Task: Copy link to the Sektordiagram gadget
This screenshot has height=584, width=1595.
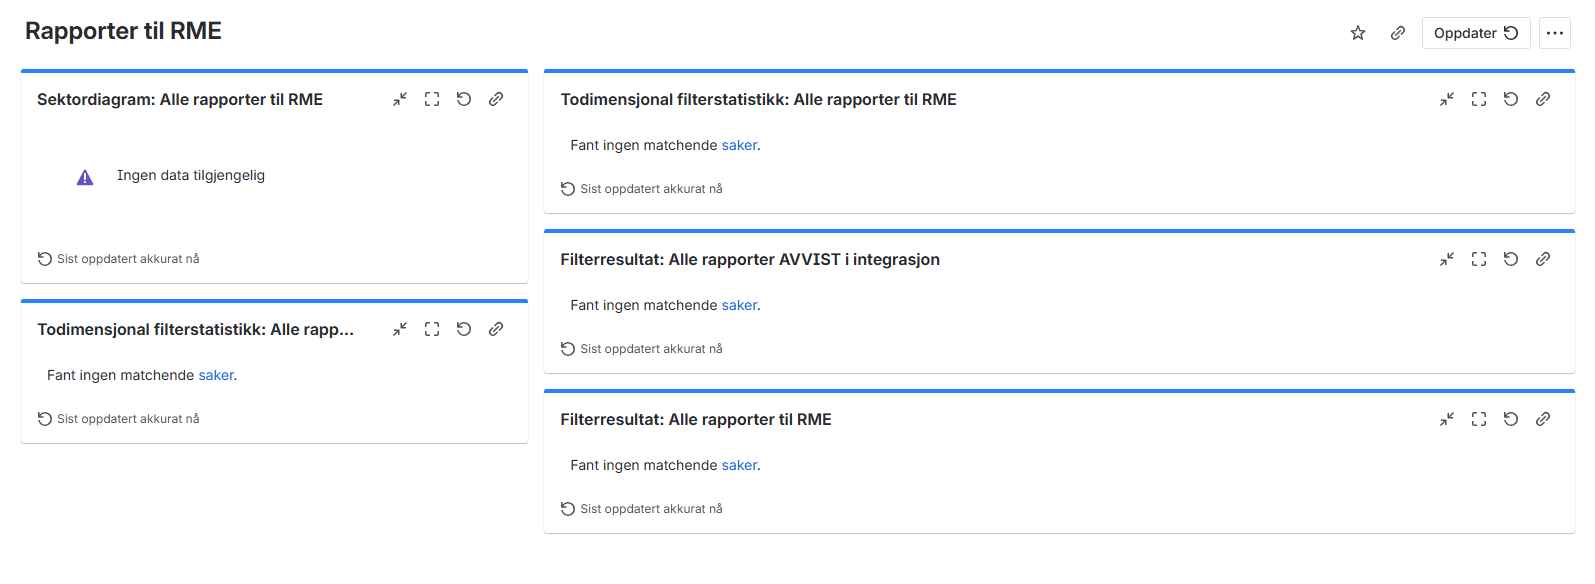Action: point(496,99)
